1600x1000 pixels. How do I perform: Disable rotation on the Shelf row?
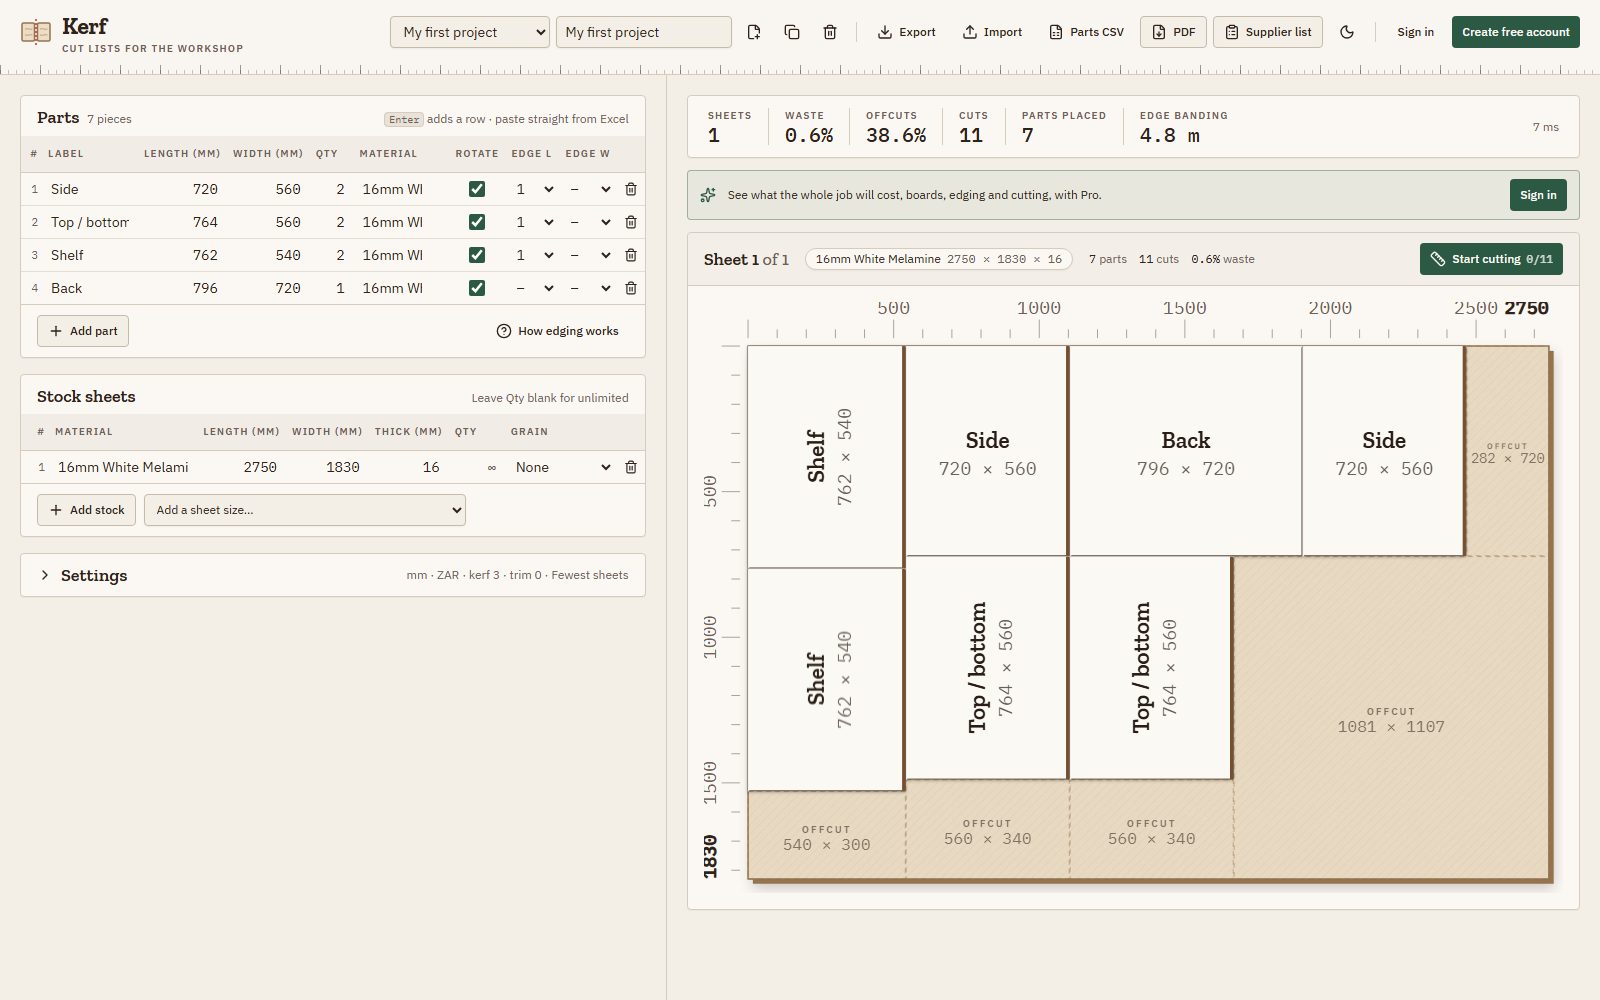point(477,255)
